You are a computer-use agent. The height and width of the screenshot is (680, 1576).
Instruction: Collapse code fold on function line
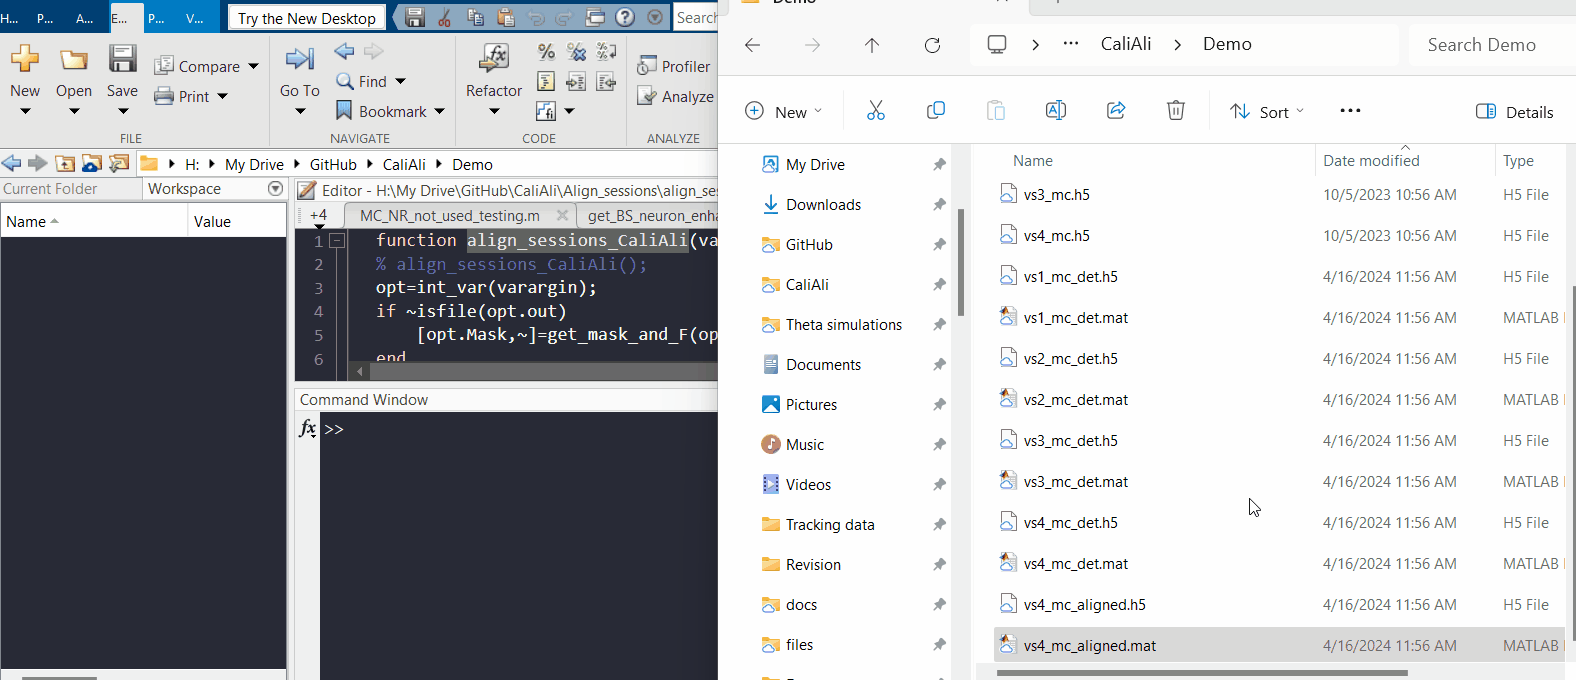[x=338, y=240]
